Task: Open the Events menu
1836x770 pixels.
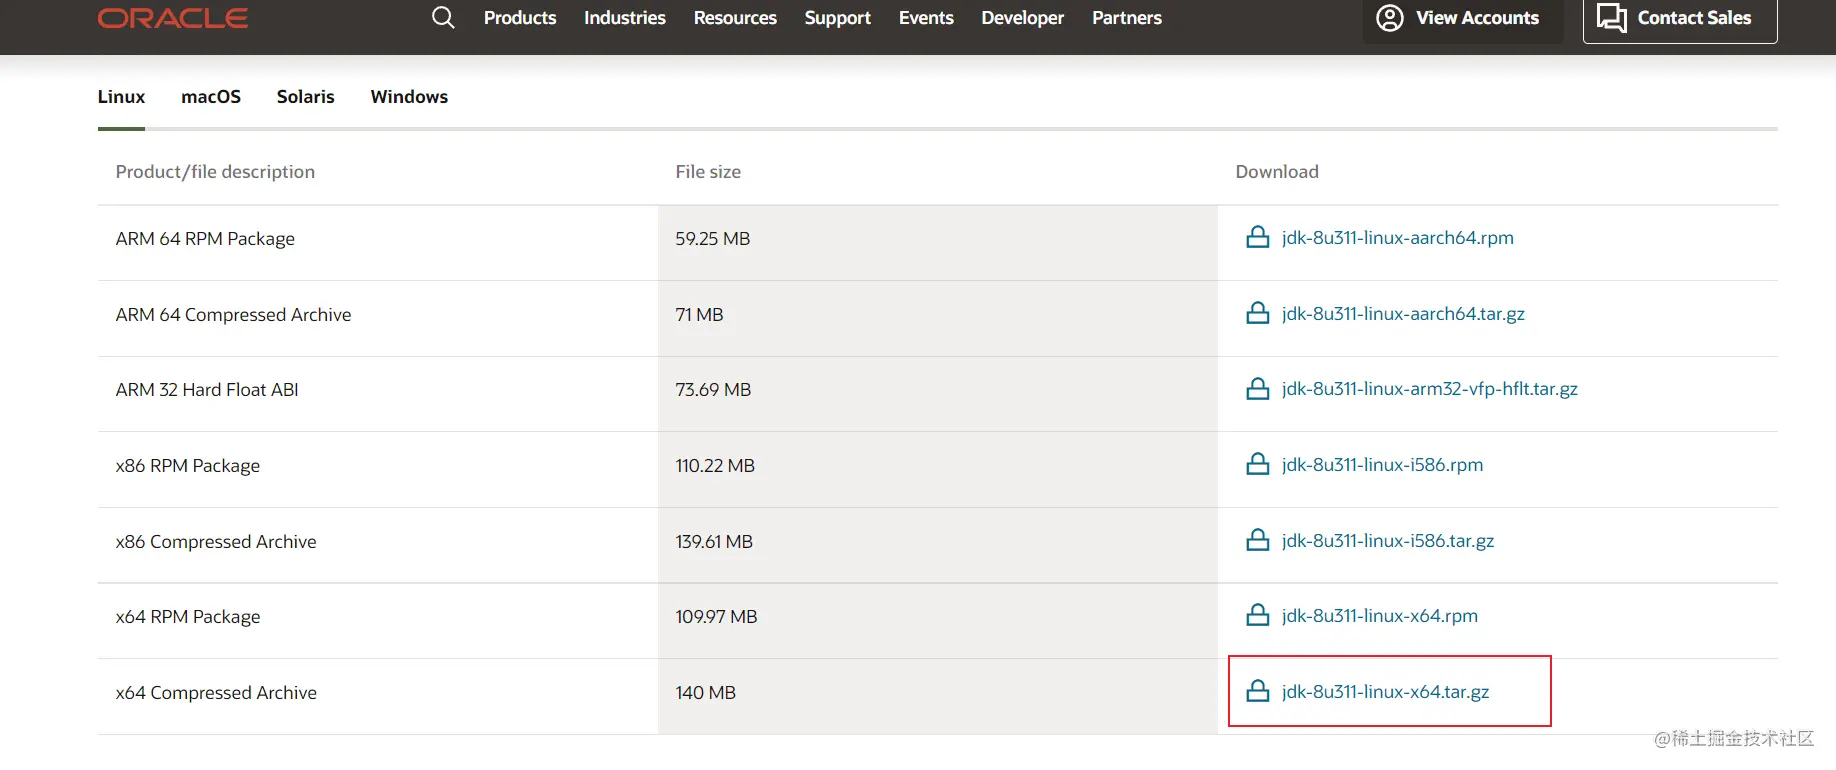Action: click(x=926, y=18)
